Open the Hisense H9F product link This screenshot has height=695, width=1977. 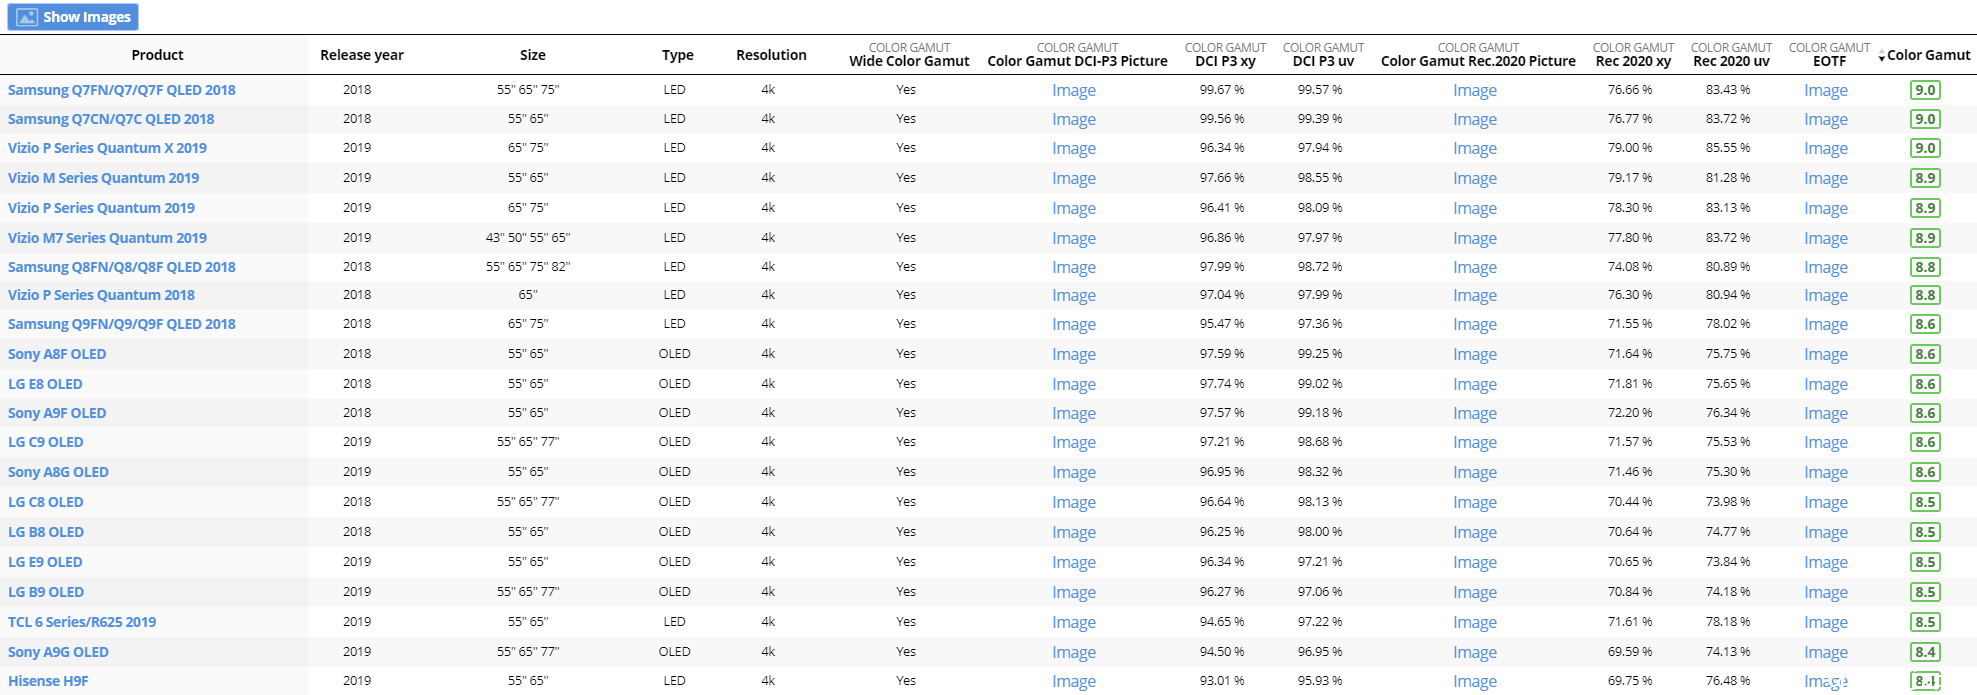click(48, 681)
